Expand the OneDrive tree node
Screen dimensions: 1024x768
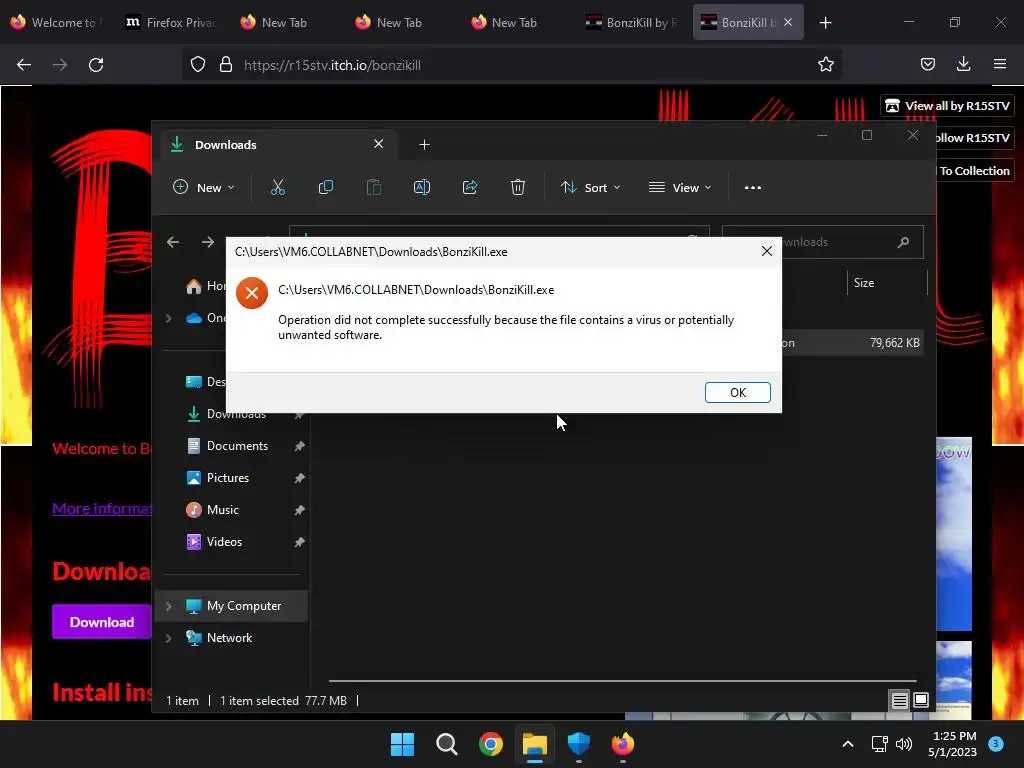(168, 318)
